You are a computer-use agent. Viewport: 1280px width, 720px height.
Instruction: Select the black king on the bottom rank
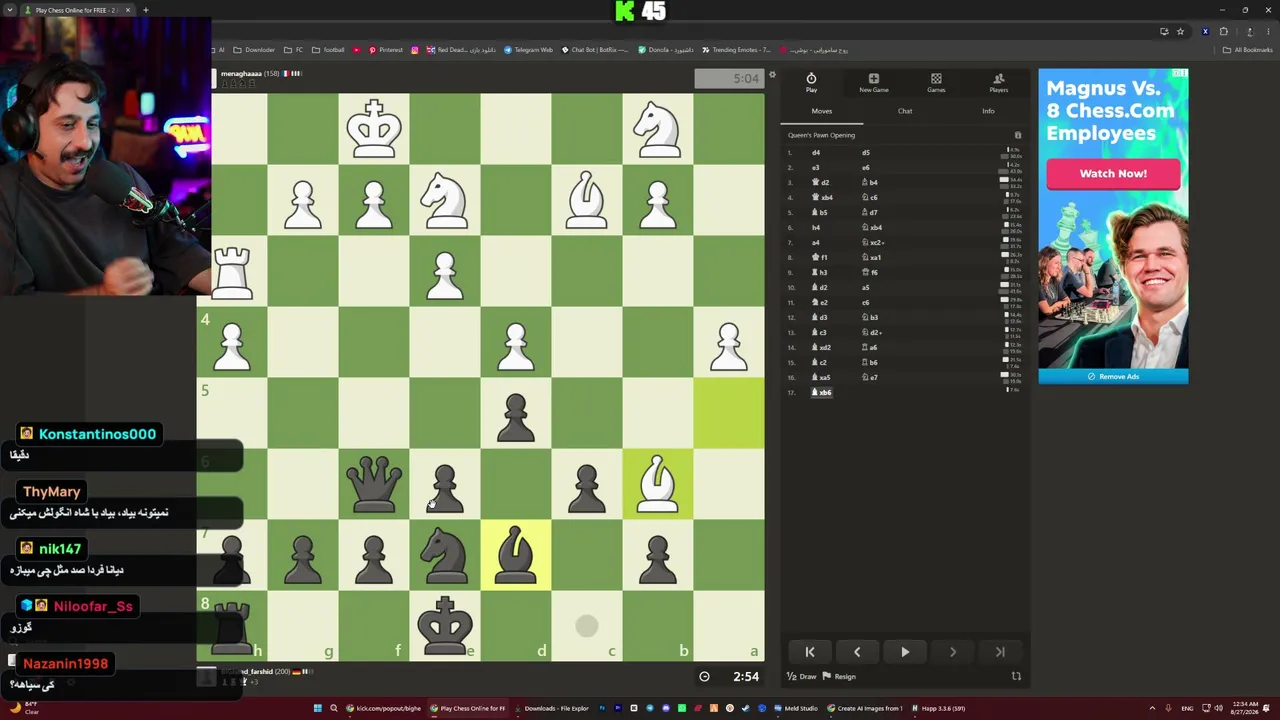(x=445, y=626)
